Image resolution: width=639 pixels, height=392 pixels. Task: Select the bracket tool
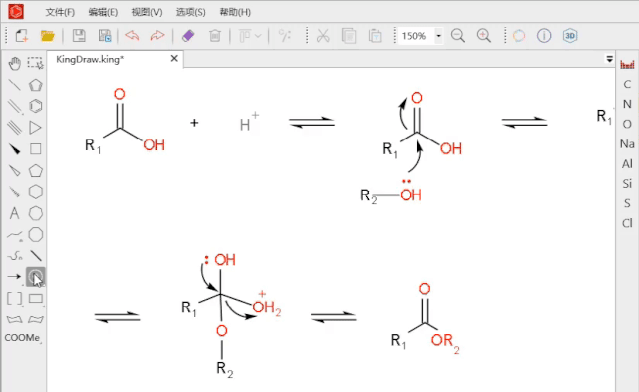click(x=15, y=298)
